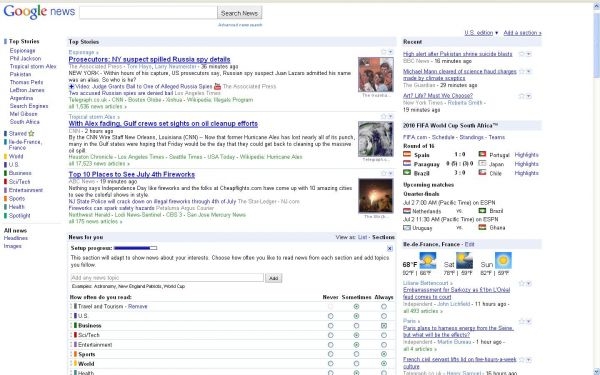Screen dimensions: 600x375
Task: Click the star icon next to Starred
Action: [x=31, y=134]
